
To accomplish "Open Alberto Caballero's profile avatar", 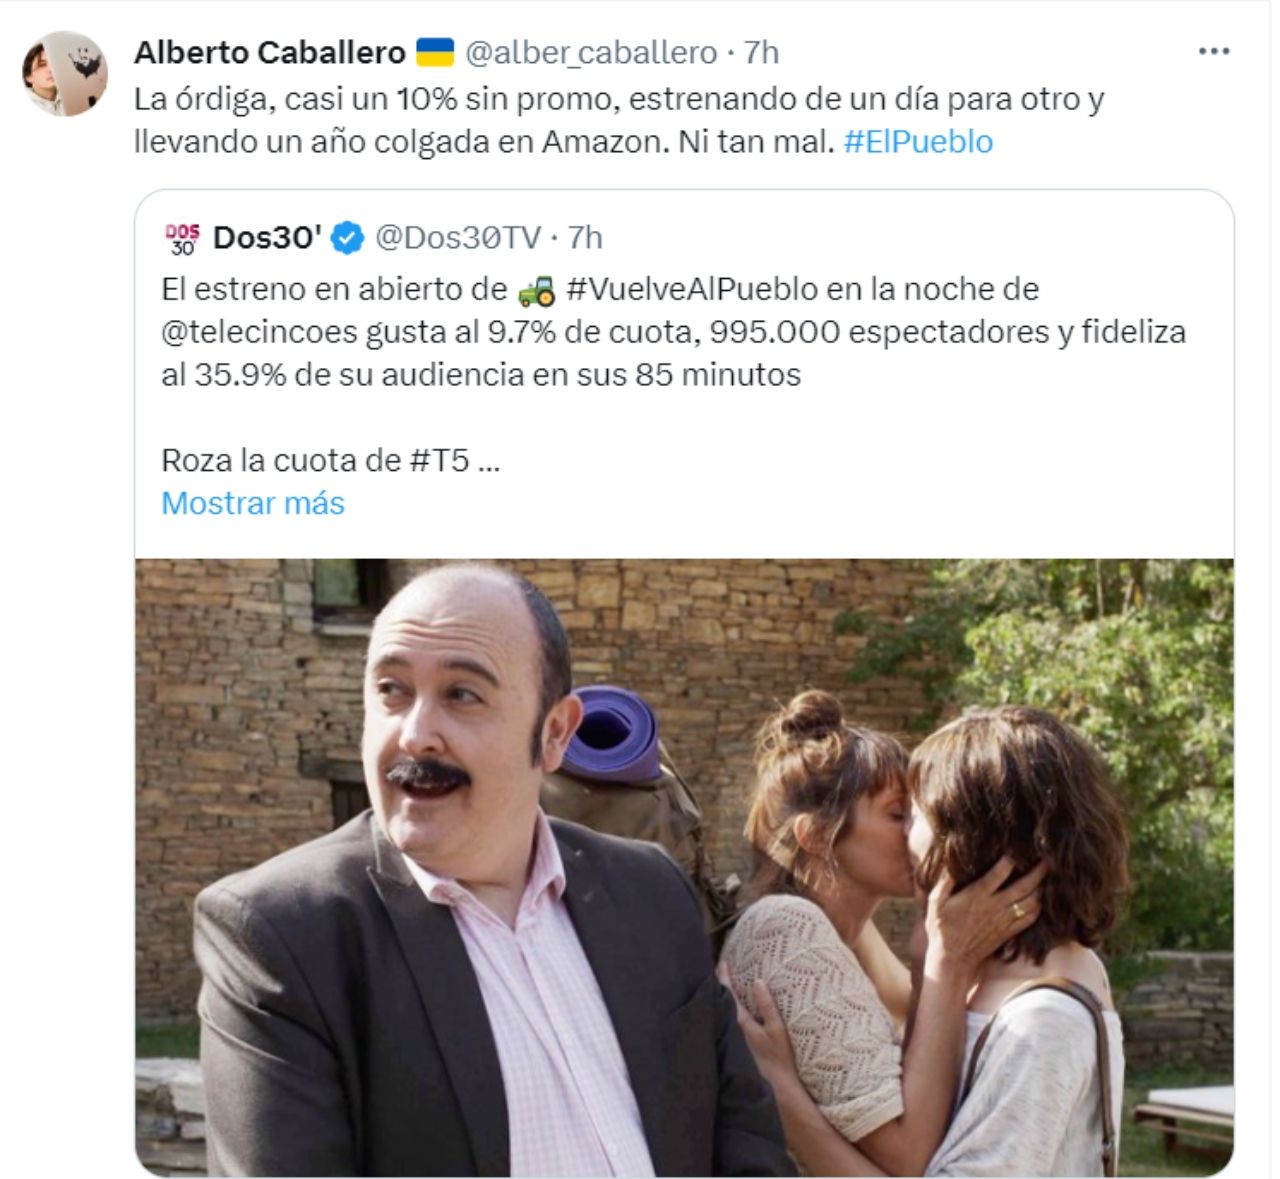I will tap(65, 73).
